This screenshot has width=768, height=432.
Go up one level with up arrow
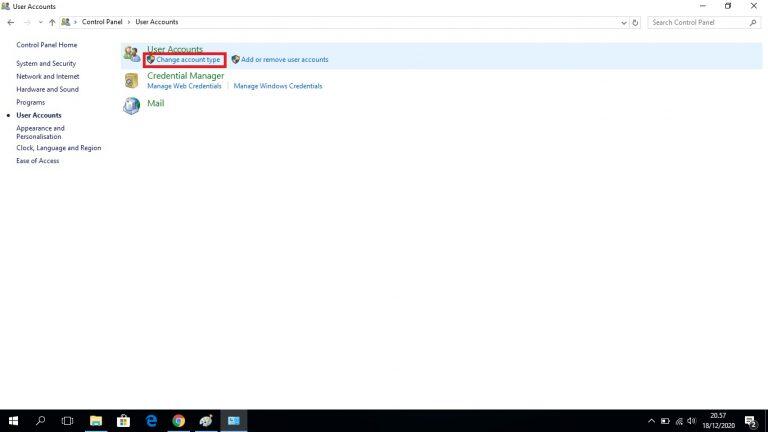[x=52, y=22]
